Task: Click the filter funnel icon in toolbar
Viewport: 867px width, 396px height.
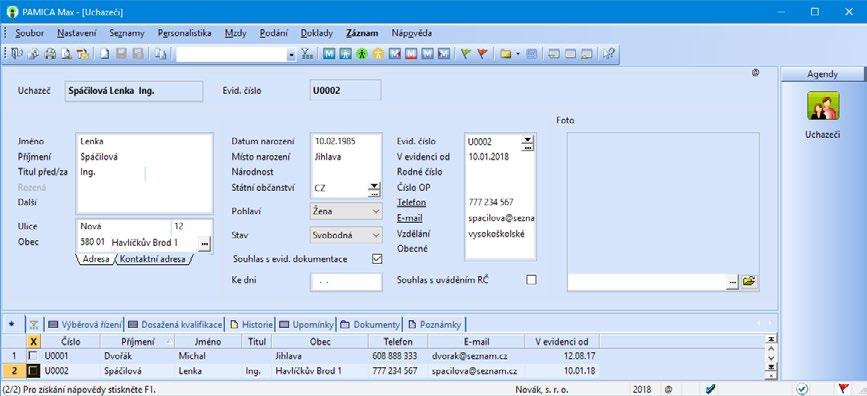Action: click(x=307, y=54)
